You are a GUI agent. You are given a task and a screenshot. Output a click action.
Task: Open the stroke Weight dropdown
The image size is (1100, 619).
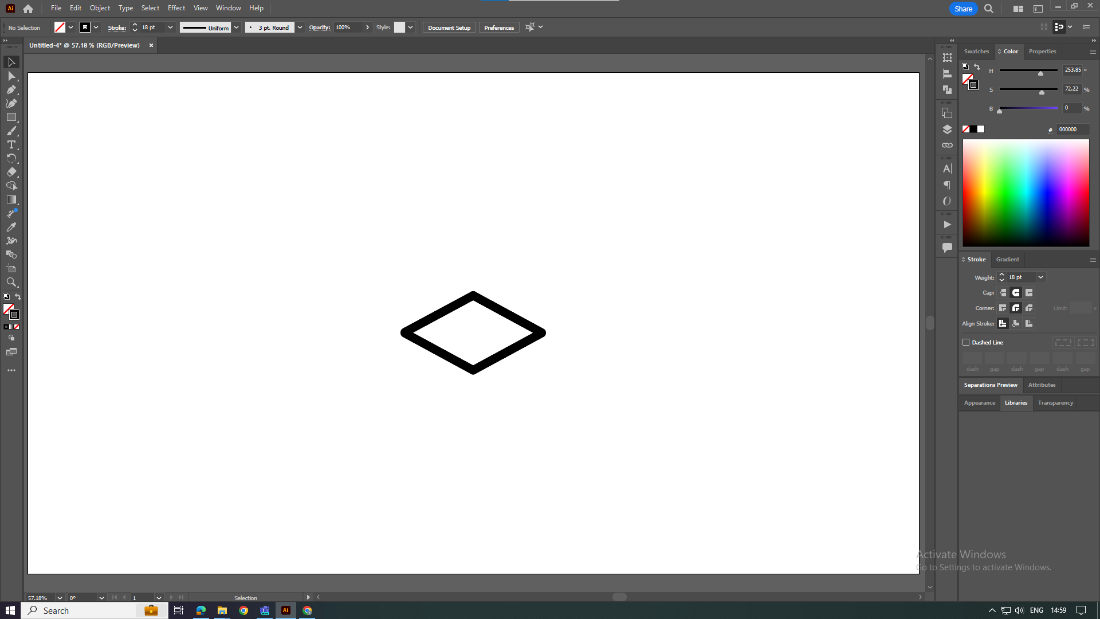pos(1041,277)
